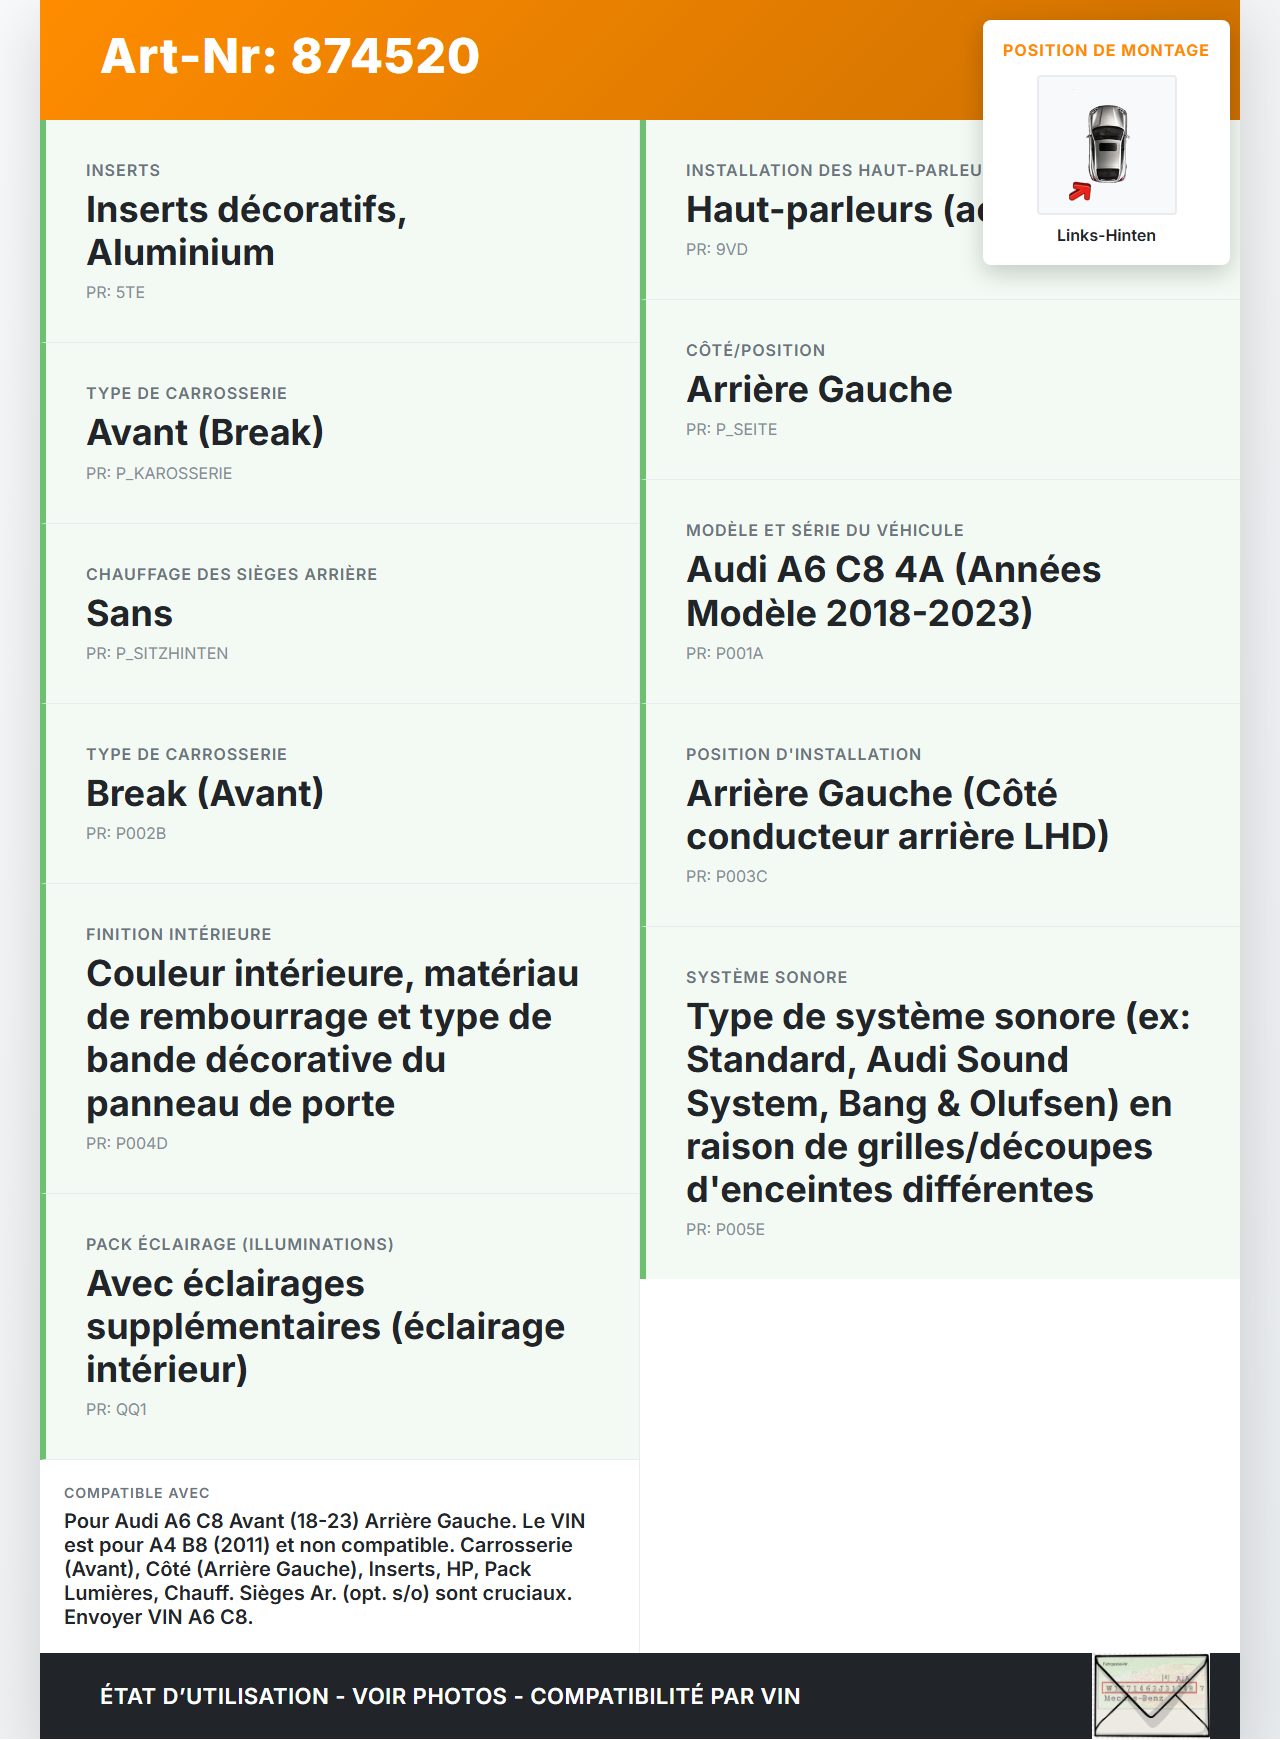This screenshot has width=1280, height=1740.
Task: Select the Pack éclairage (Illuminations) card
Action: 340,1326
